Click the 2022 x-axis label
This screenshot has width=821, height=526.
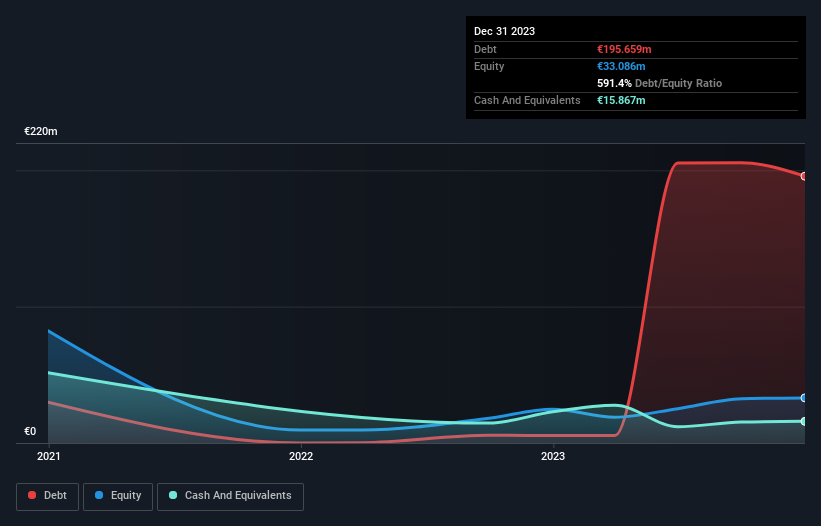coord(301,456)
